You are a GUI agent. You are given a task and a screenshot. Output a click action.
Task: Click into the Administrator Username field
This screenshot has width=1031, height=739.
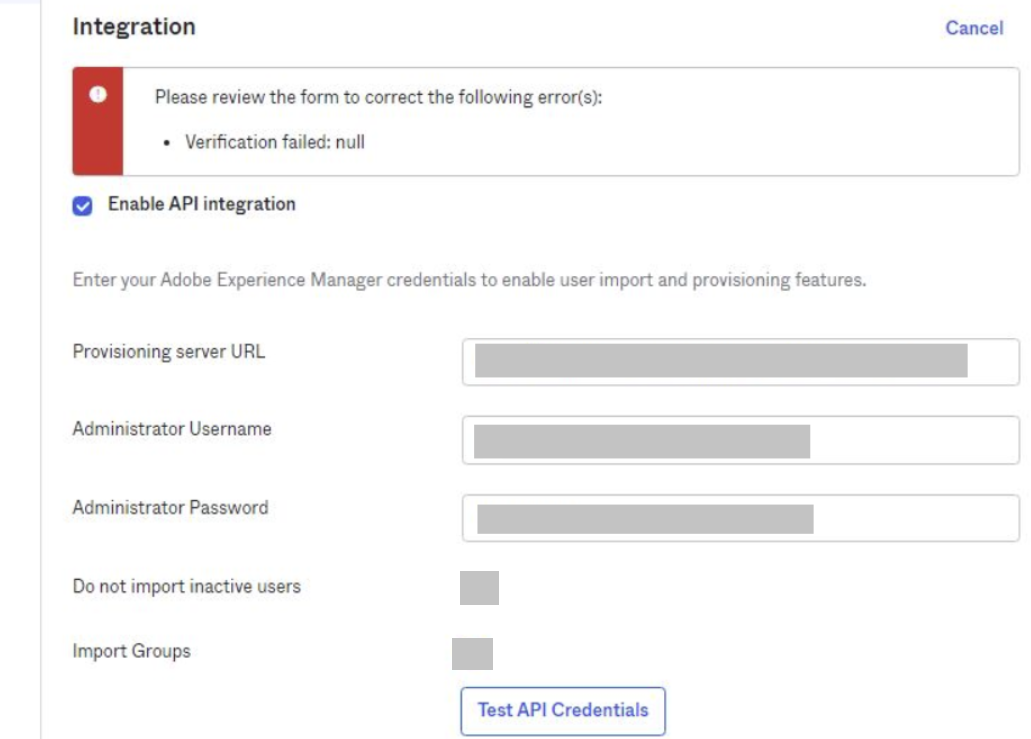(x=740, y=440)
